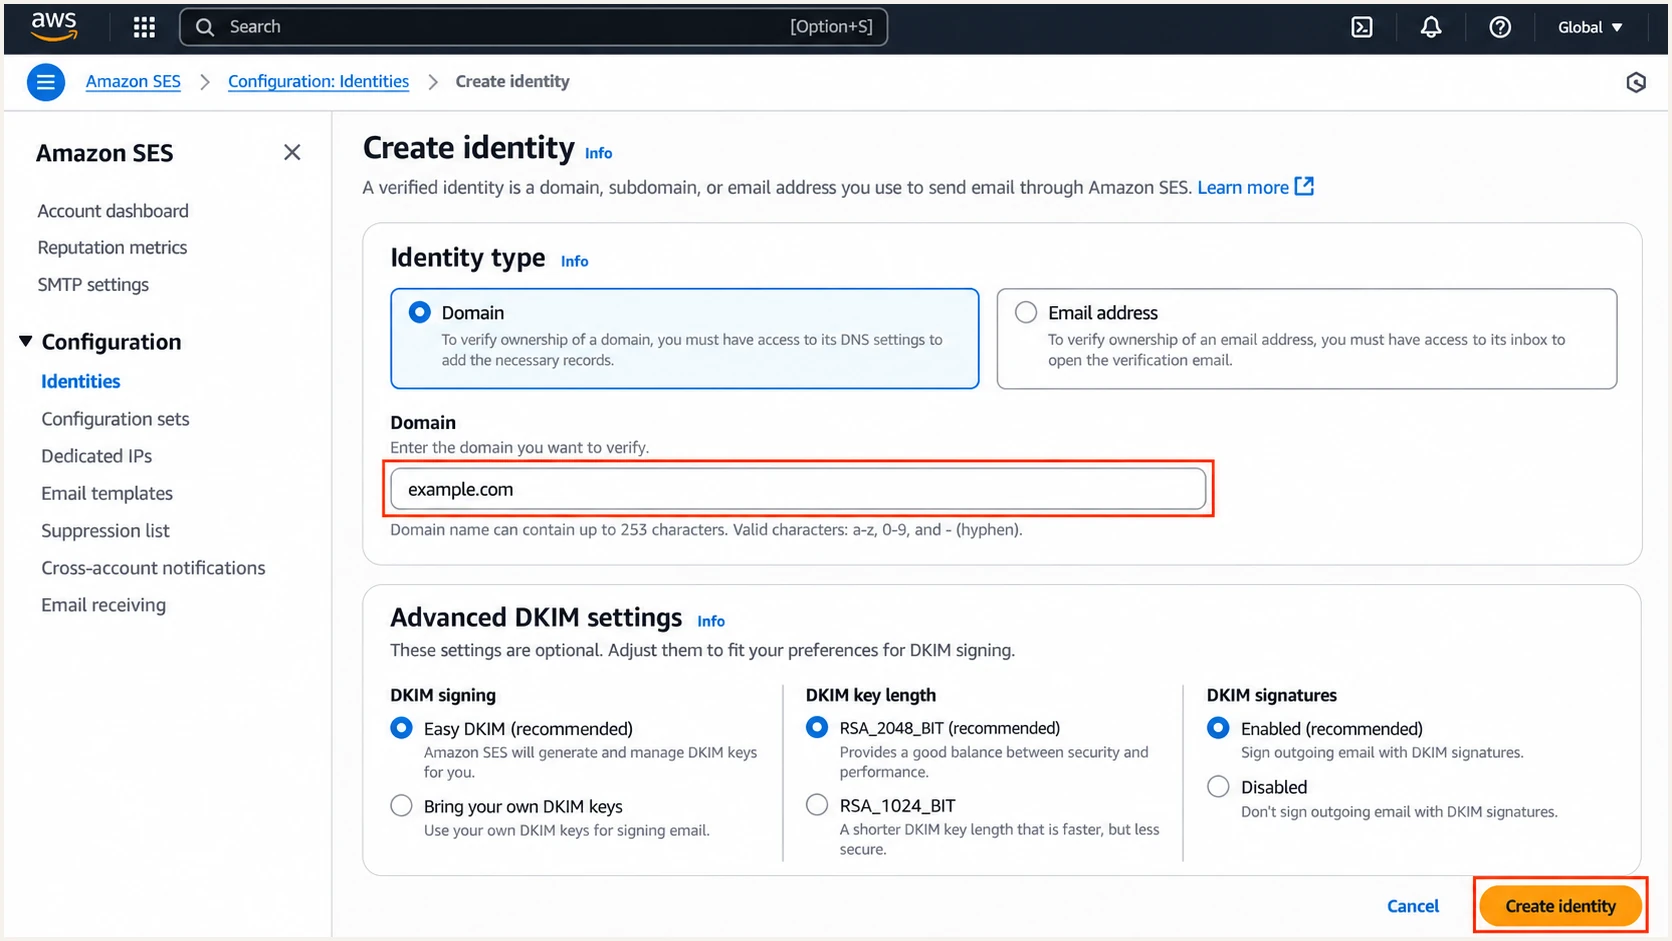Click the external link icon after Learn more
This screenshot has height=941, width=1672.
tap(1304, 186)
